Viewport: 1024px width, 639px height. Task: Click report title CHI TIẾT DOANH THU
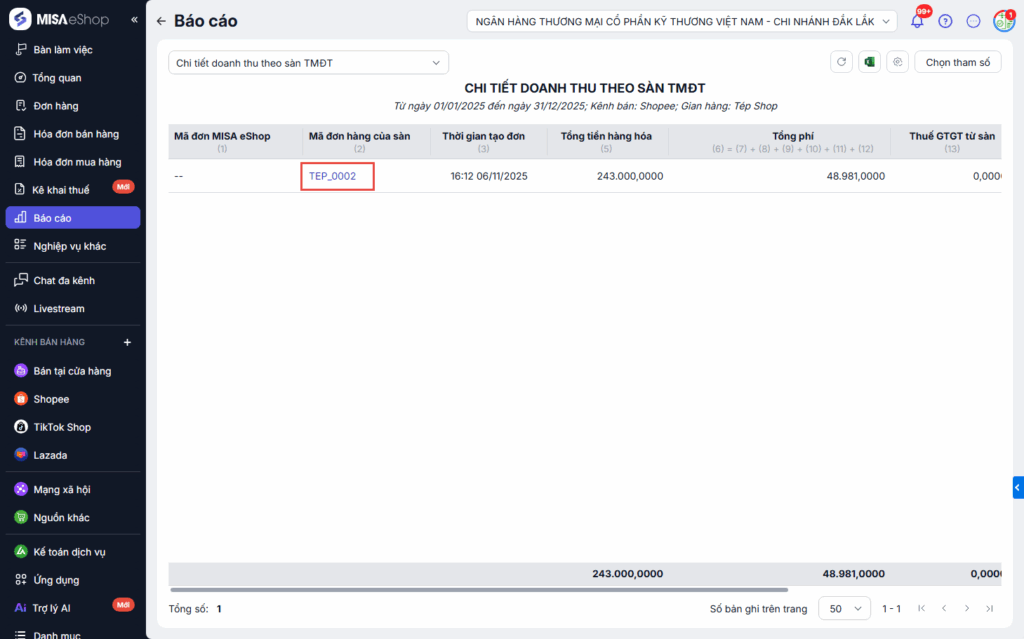(584, 88)
